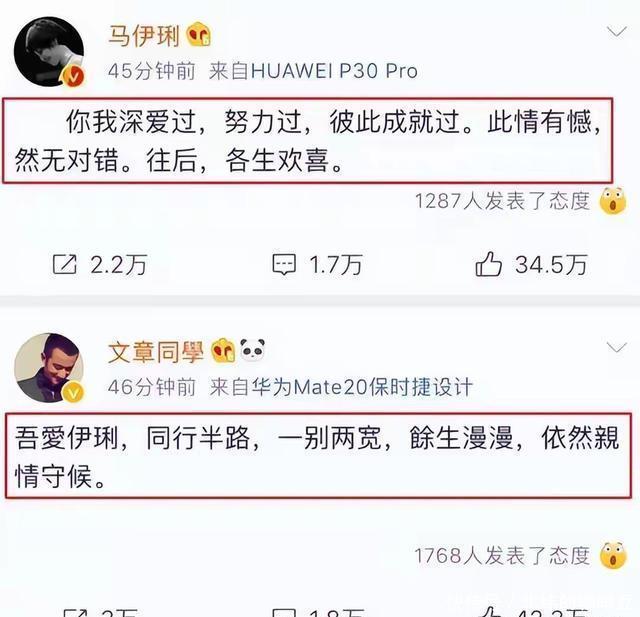Tap the 马伊琍 username link
Screen dimensions: 640x617
144,35
